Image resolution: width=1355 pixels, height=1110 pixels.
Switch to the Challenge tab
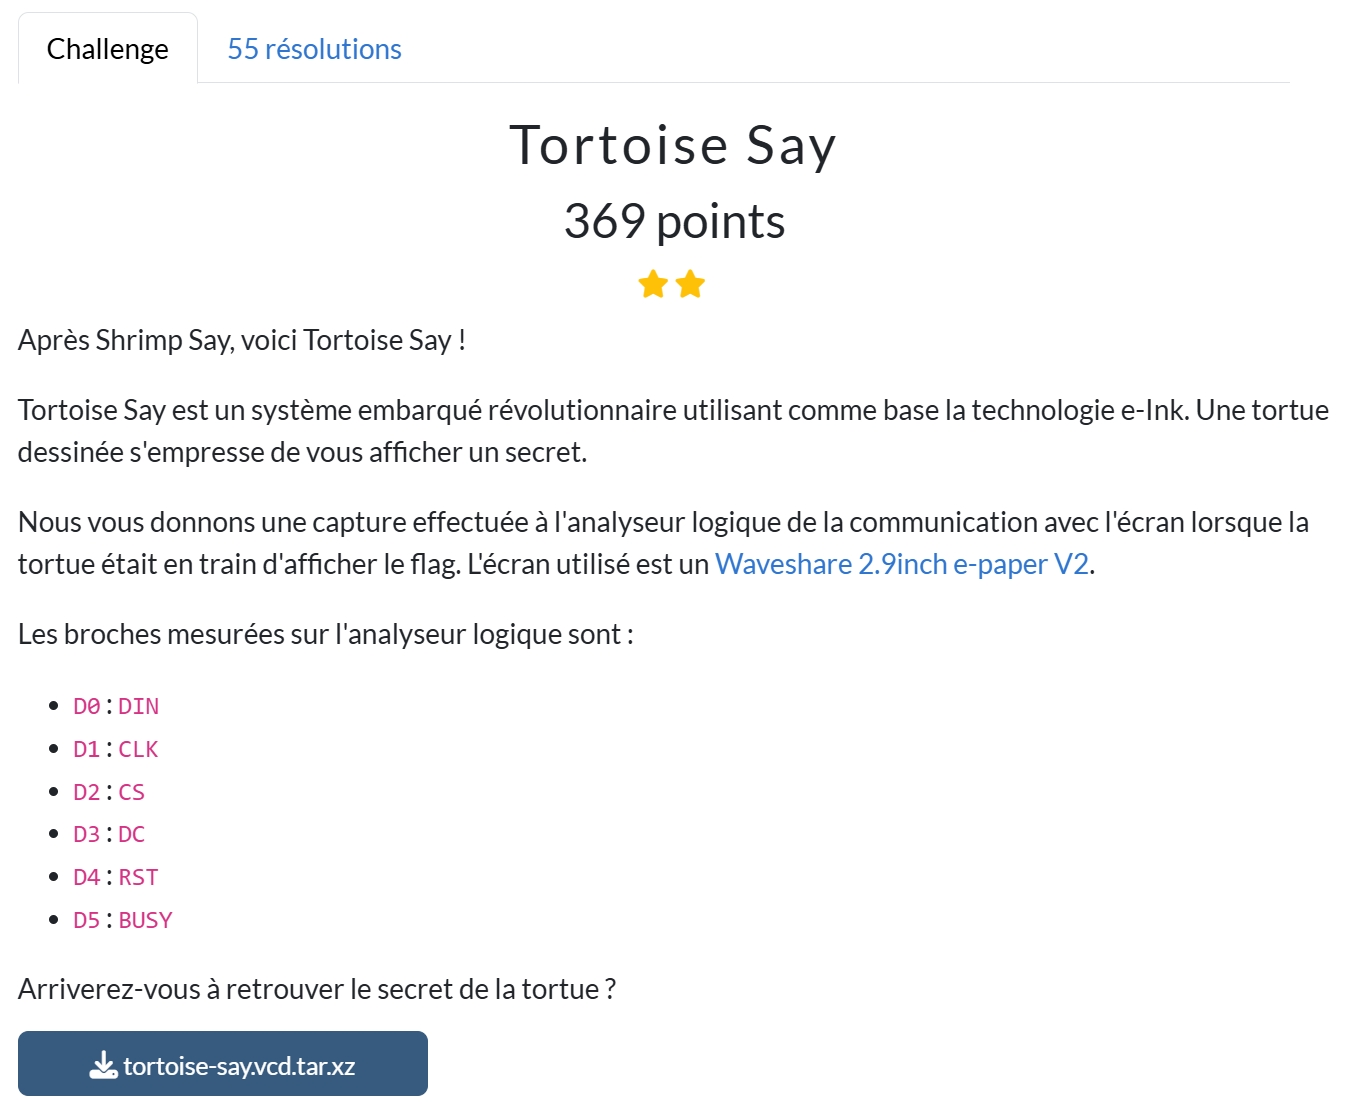pyautogui.click(x=107, y=48)
